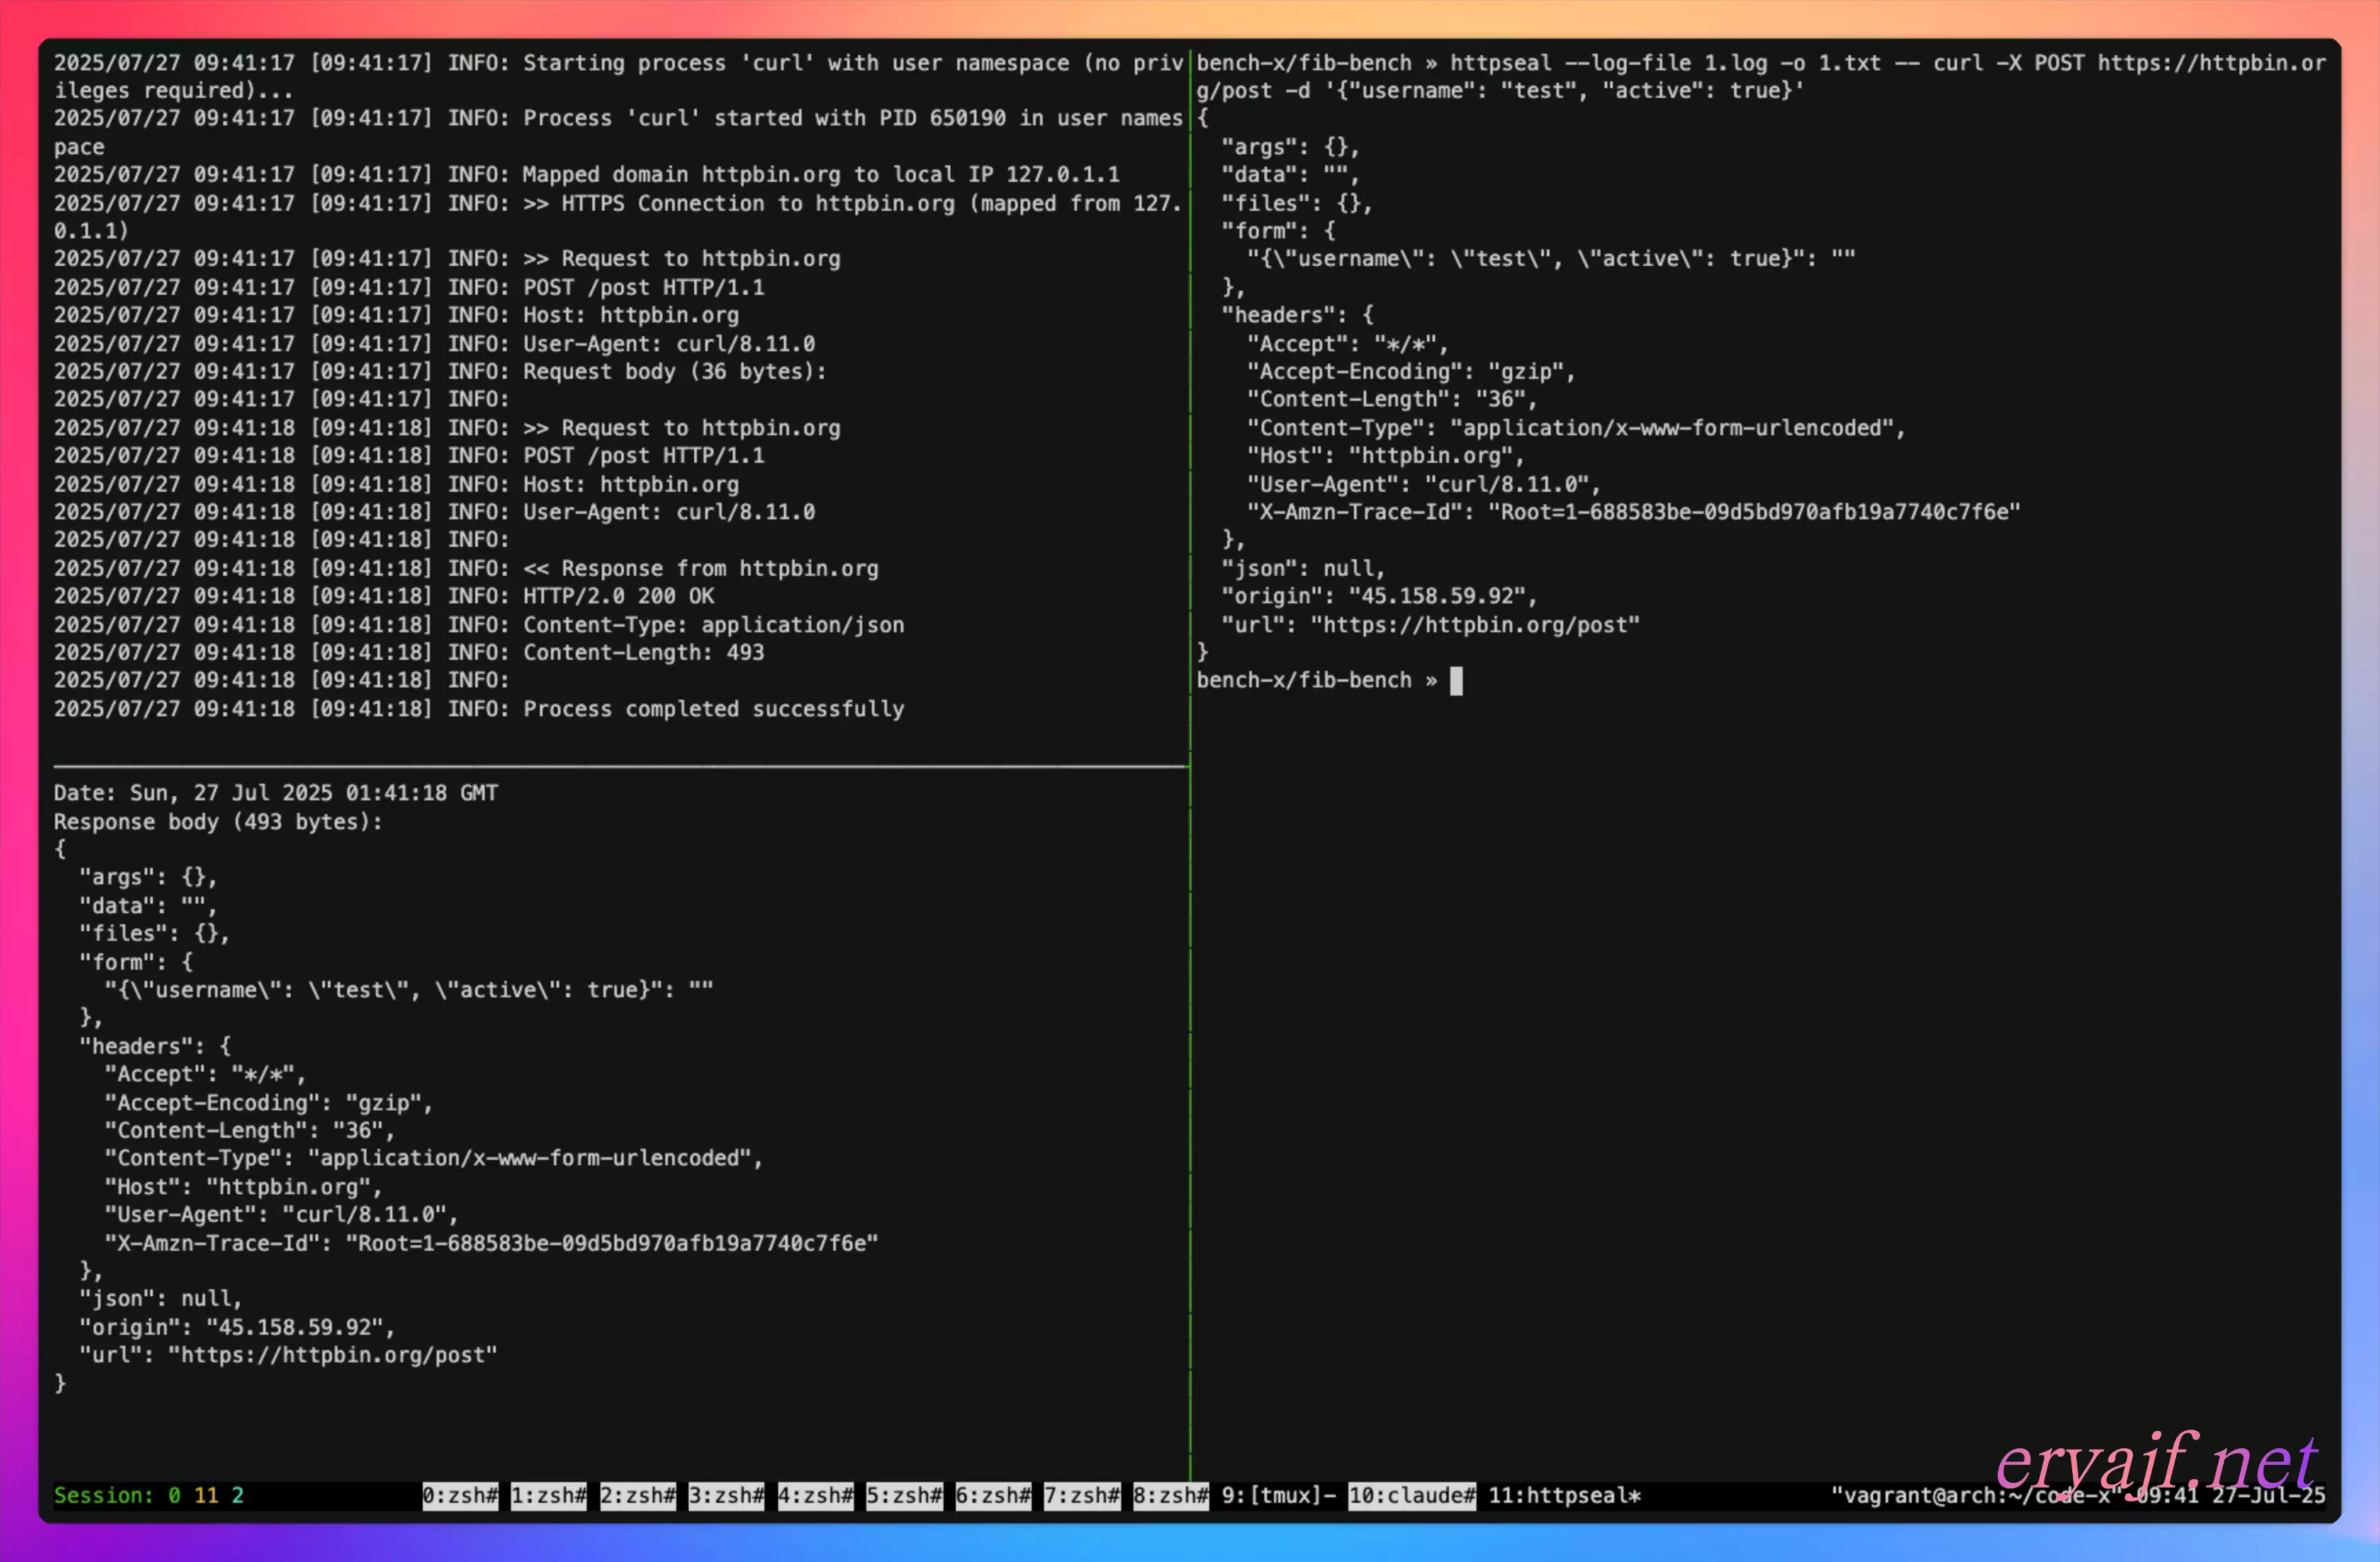Screen dimensions: 2380x1562
Task: Click the "json": null line in the right pane
Action: click(x=1302, y=568)
